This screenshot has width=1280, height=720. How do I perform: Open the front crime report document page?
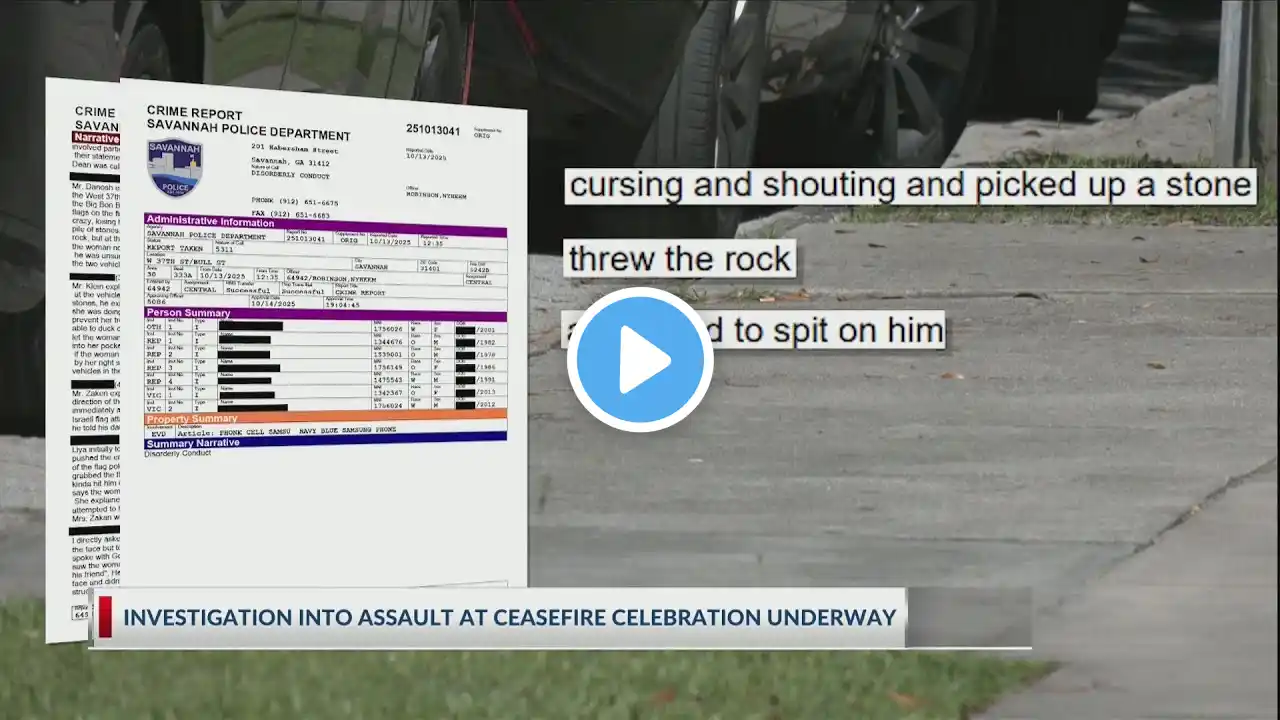[x=324, y=345]
